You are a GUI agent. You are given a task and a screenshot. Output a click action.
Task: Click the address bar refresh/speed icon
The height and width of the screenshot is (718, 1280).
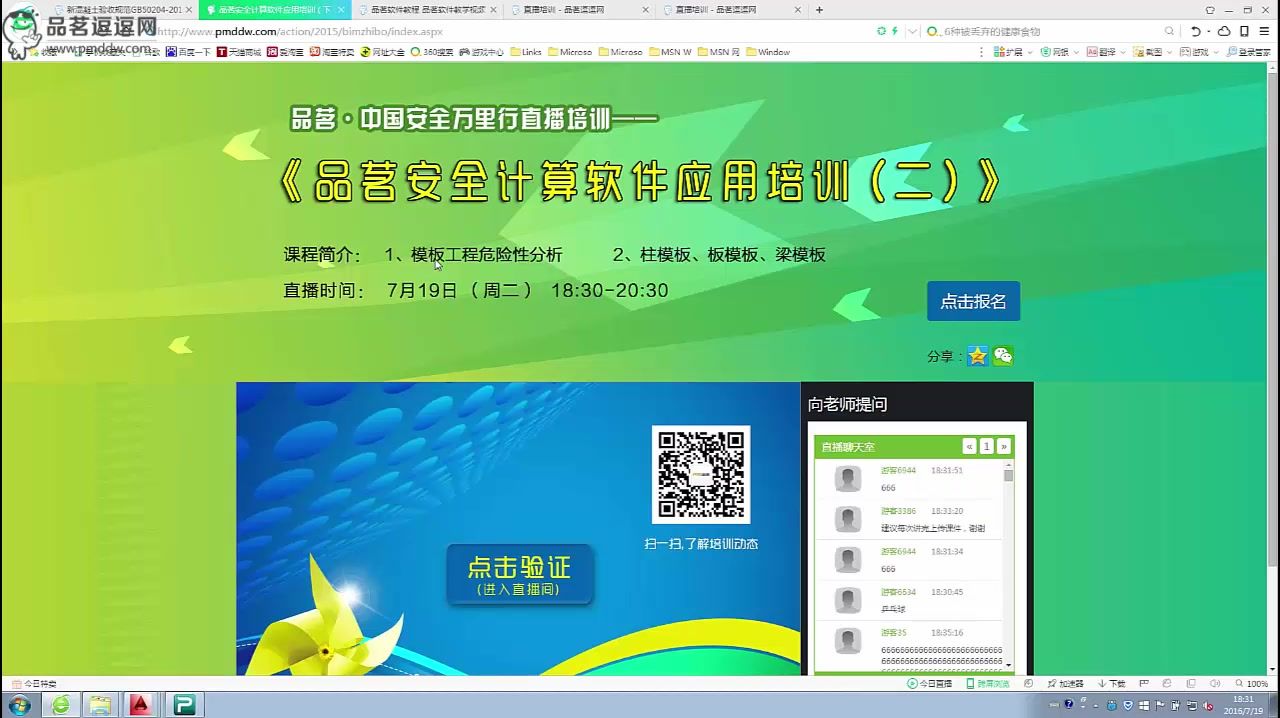coord(881,32)
